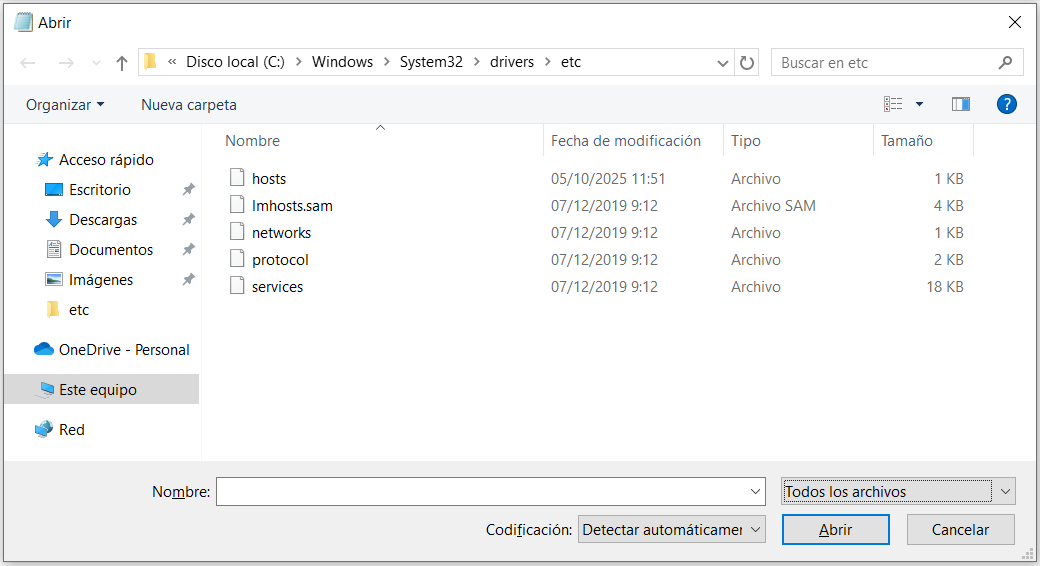
Task: Select the networks file
Action: click(x=281, y=233)
